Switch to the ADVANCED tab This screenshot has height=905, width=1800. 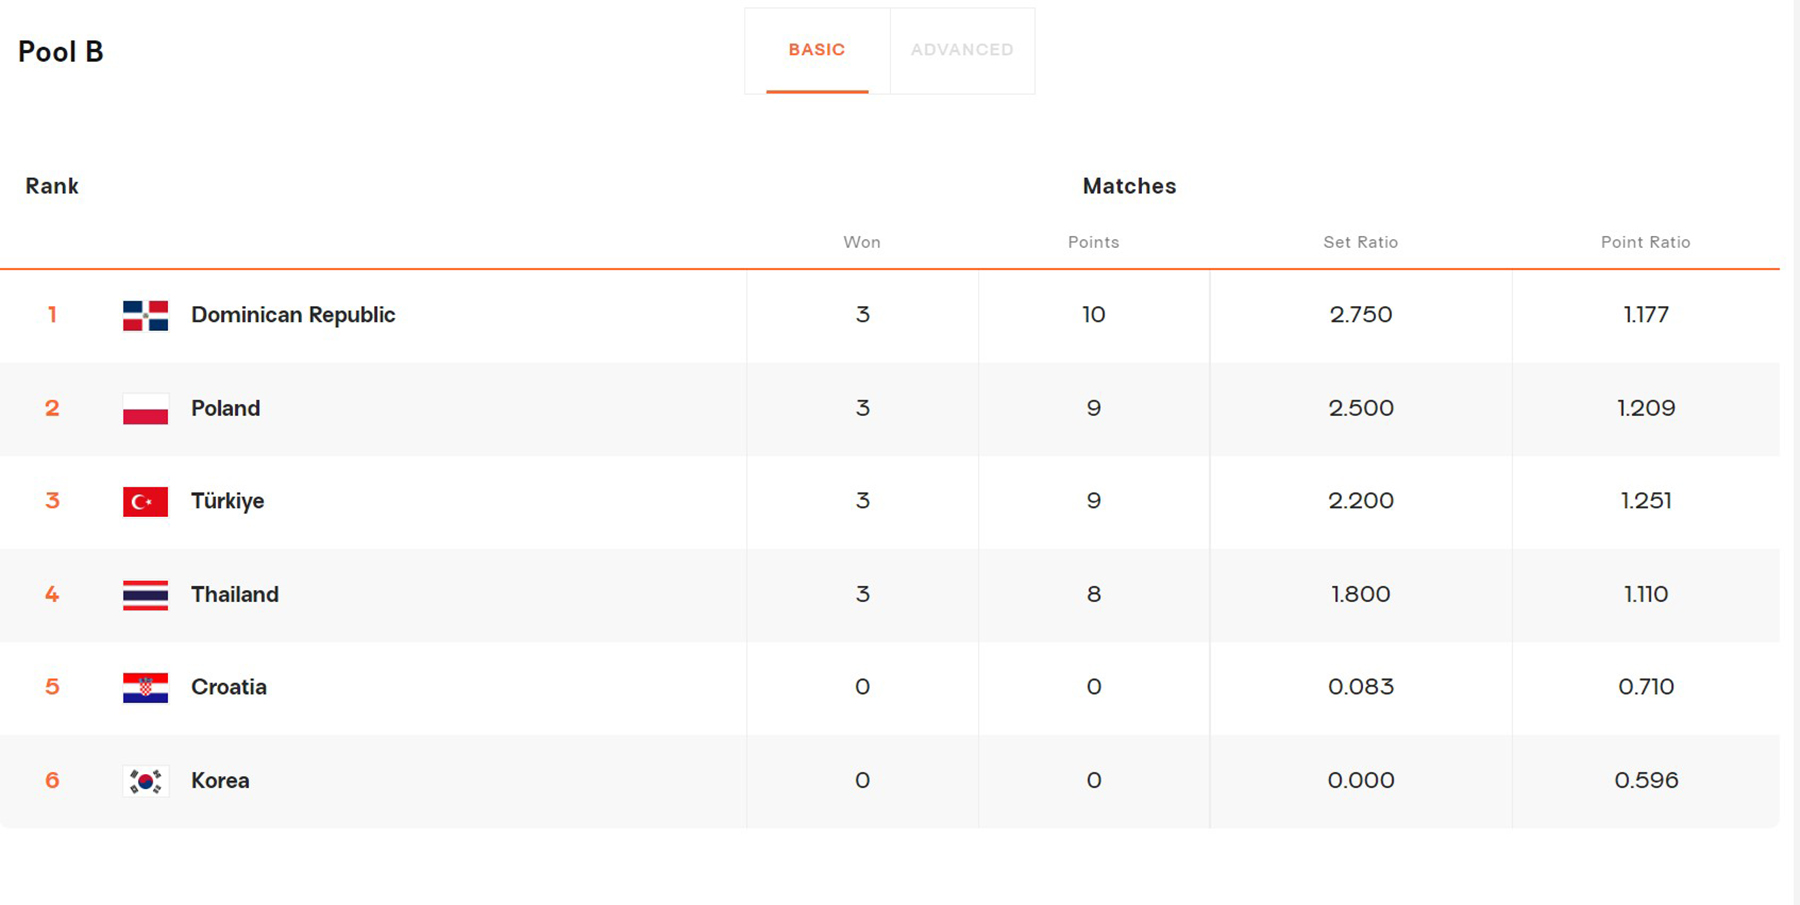point(962,50)
